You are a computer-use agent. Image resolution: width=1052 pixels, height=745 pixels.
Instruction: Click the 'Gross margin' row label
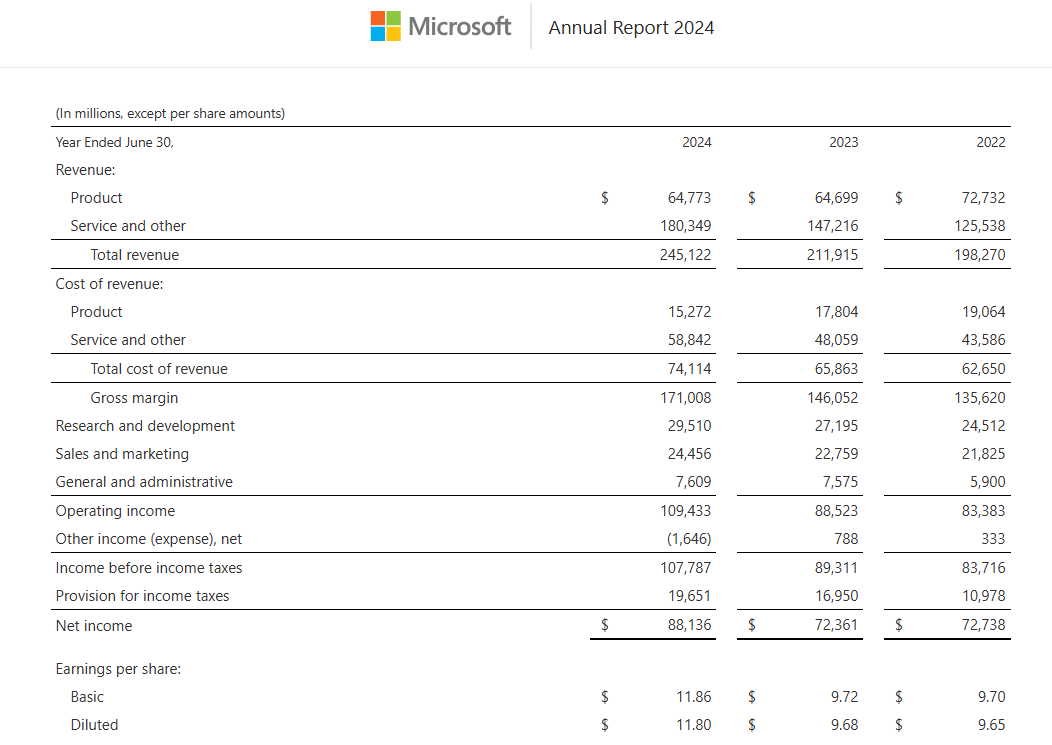click(x=134, y=398)
